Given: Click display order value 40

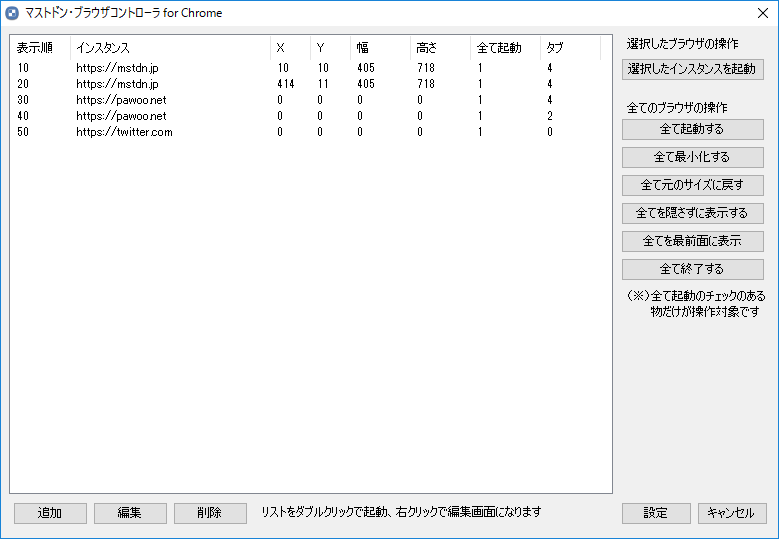Looking at the screenshot, I should 23,116.
